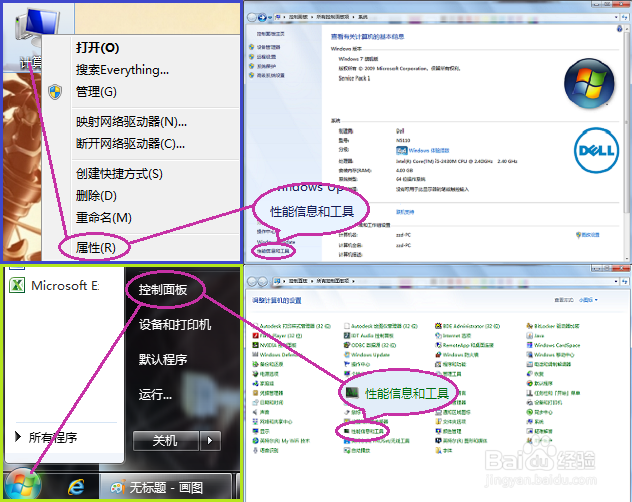Image resolution: width=632 pixels, height=502 pixels.
Task: Click the 控制面板主页 sidebar link
Action: coord(270,34)
